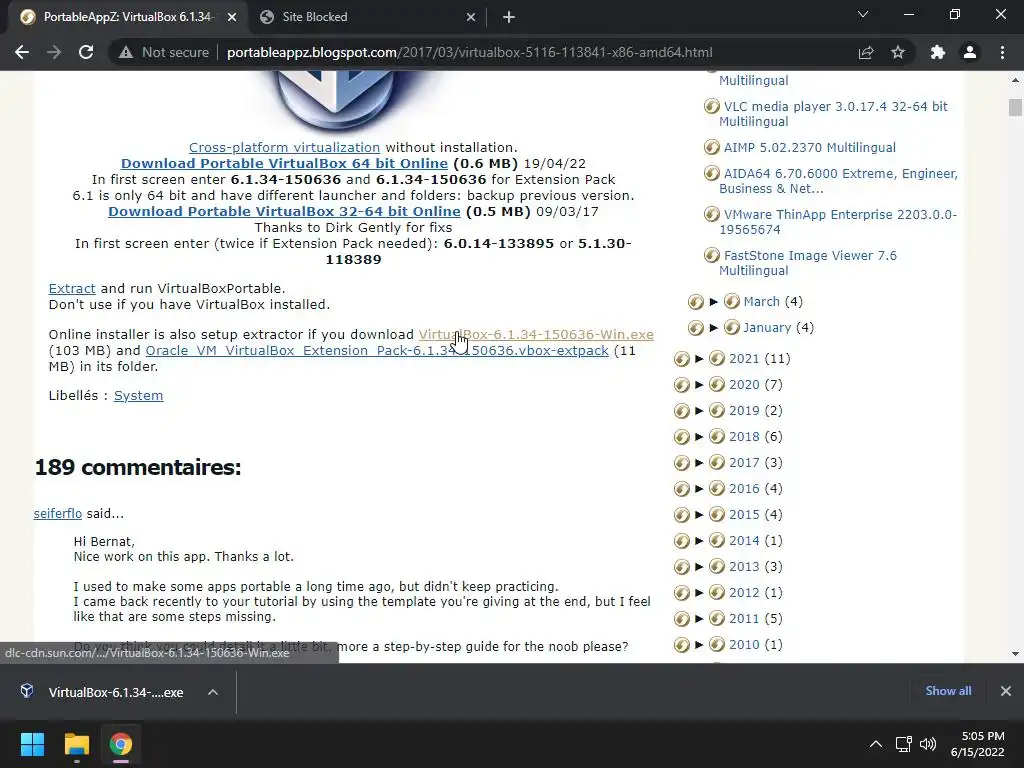Open 2012 archive link
The height and width of the screenshot is (768, 1024).
tap(744, 593)
